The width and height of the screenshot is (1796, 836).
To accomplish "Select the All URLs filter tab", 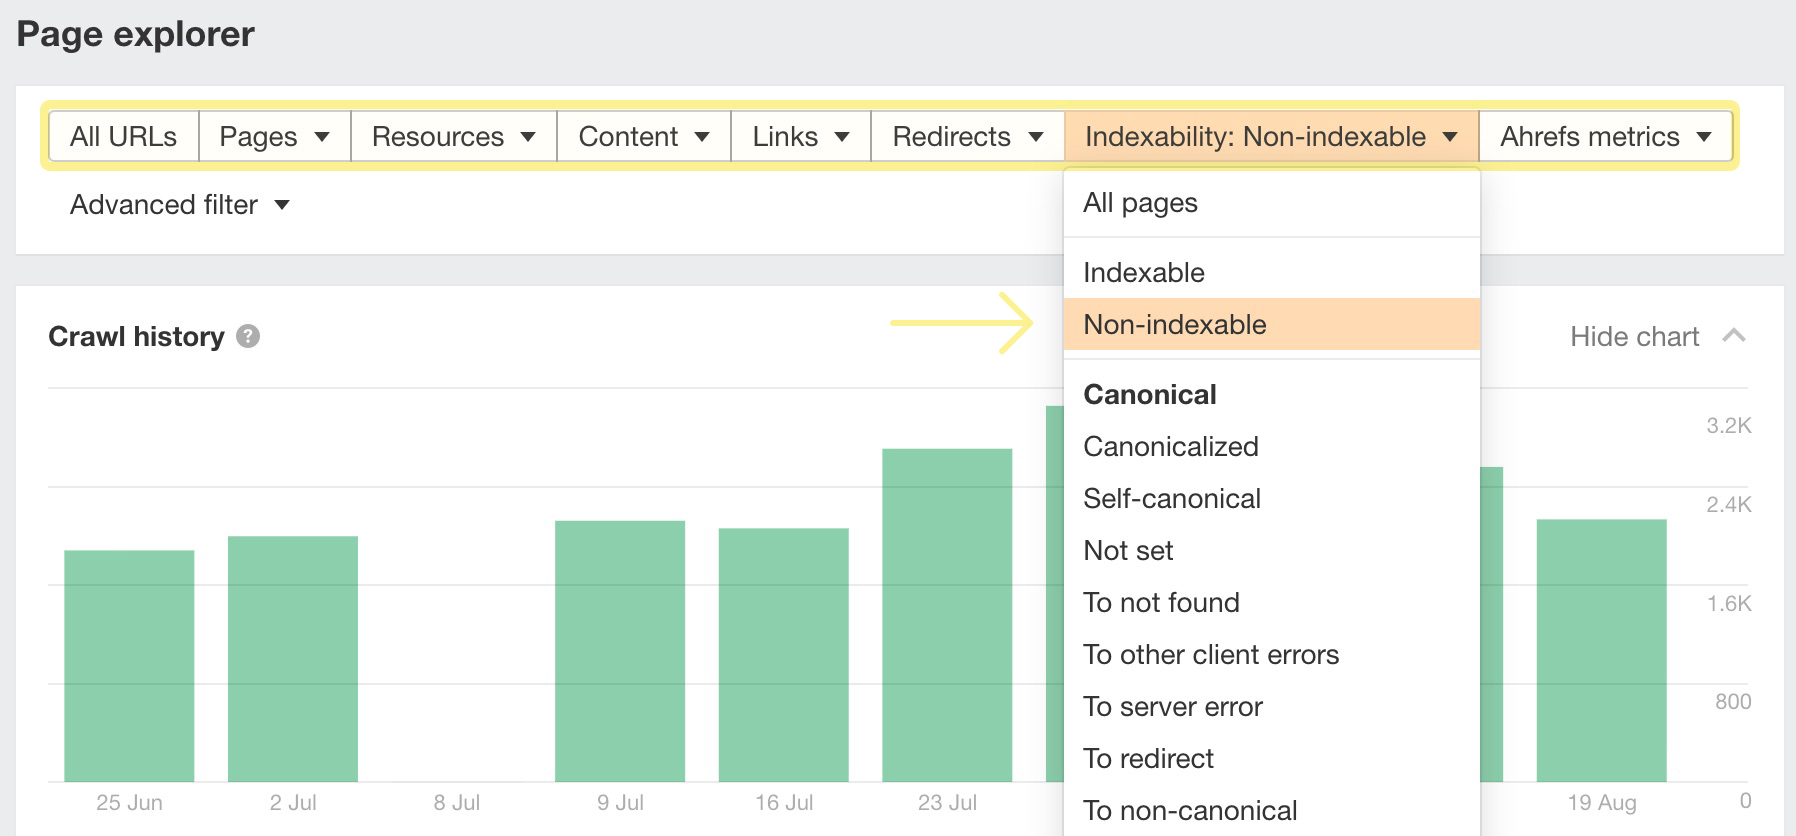I will tap(123, 136).
